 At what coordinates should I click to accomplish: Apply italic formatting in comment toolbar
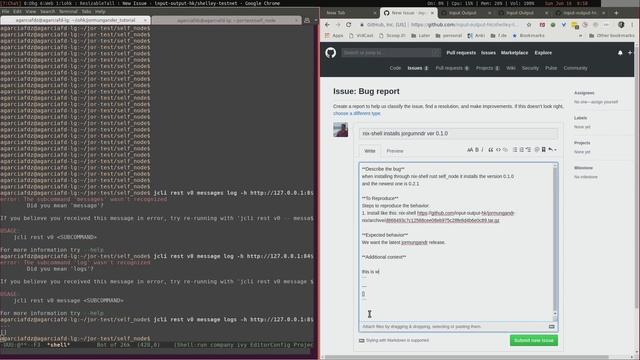click(482, 150)
